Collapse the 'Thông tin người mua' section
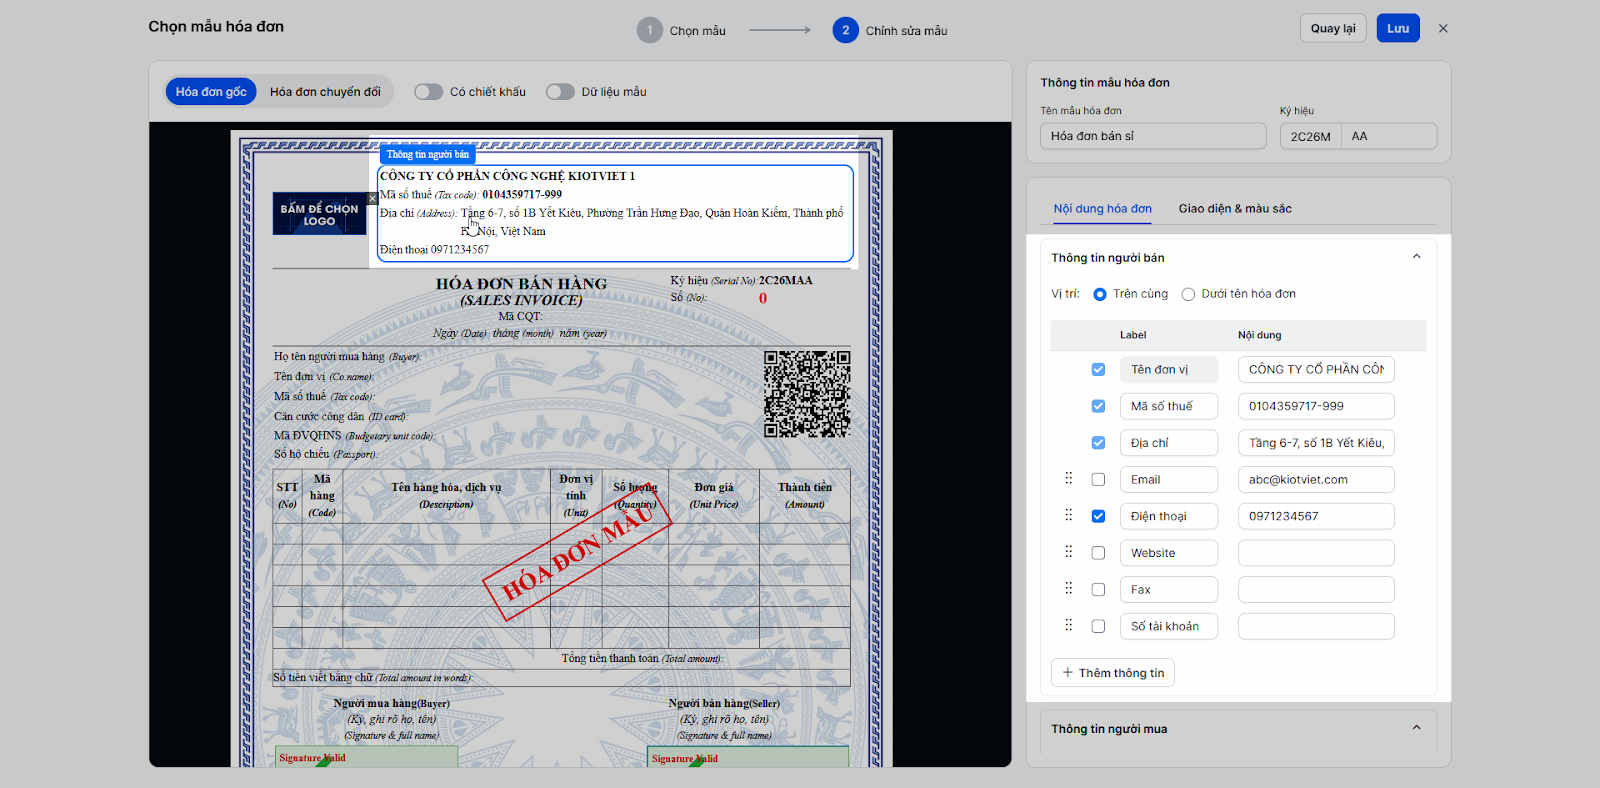Screen dimensions: 1600x788 (1416, 728)
